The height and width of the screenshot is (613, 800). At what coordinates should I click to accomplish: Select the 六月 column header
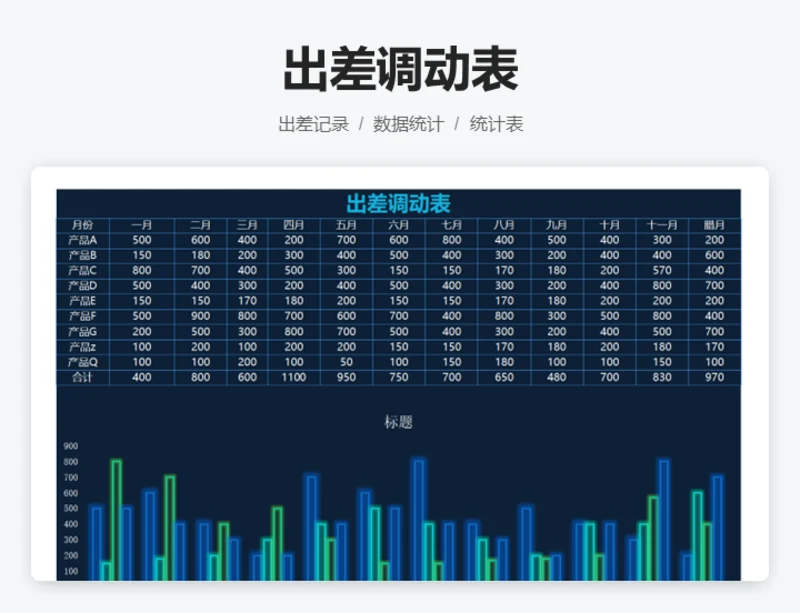(398, 225)
